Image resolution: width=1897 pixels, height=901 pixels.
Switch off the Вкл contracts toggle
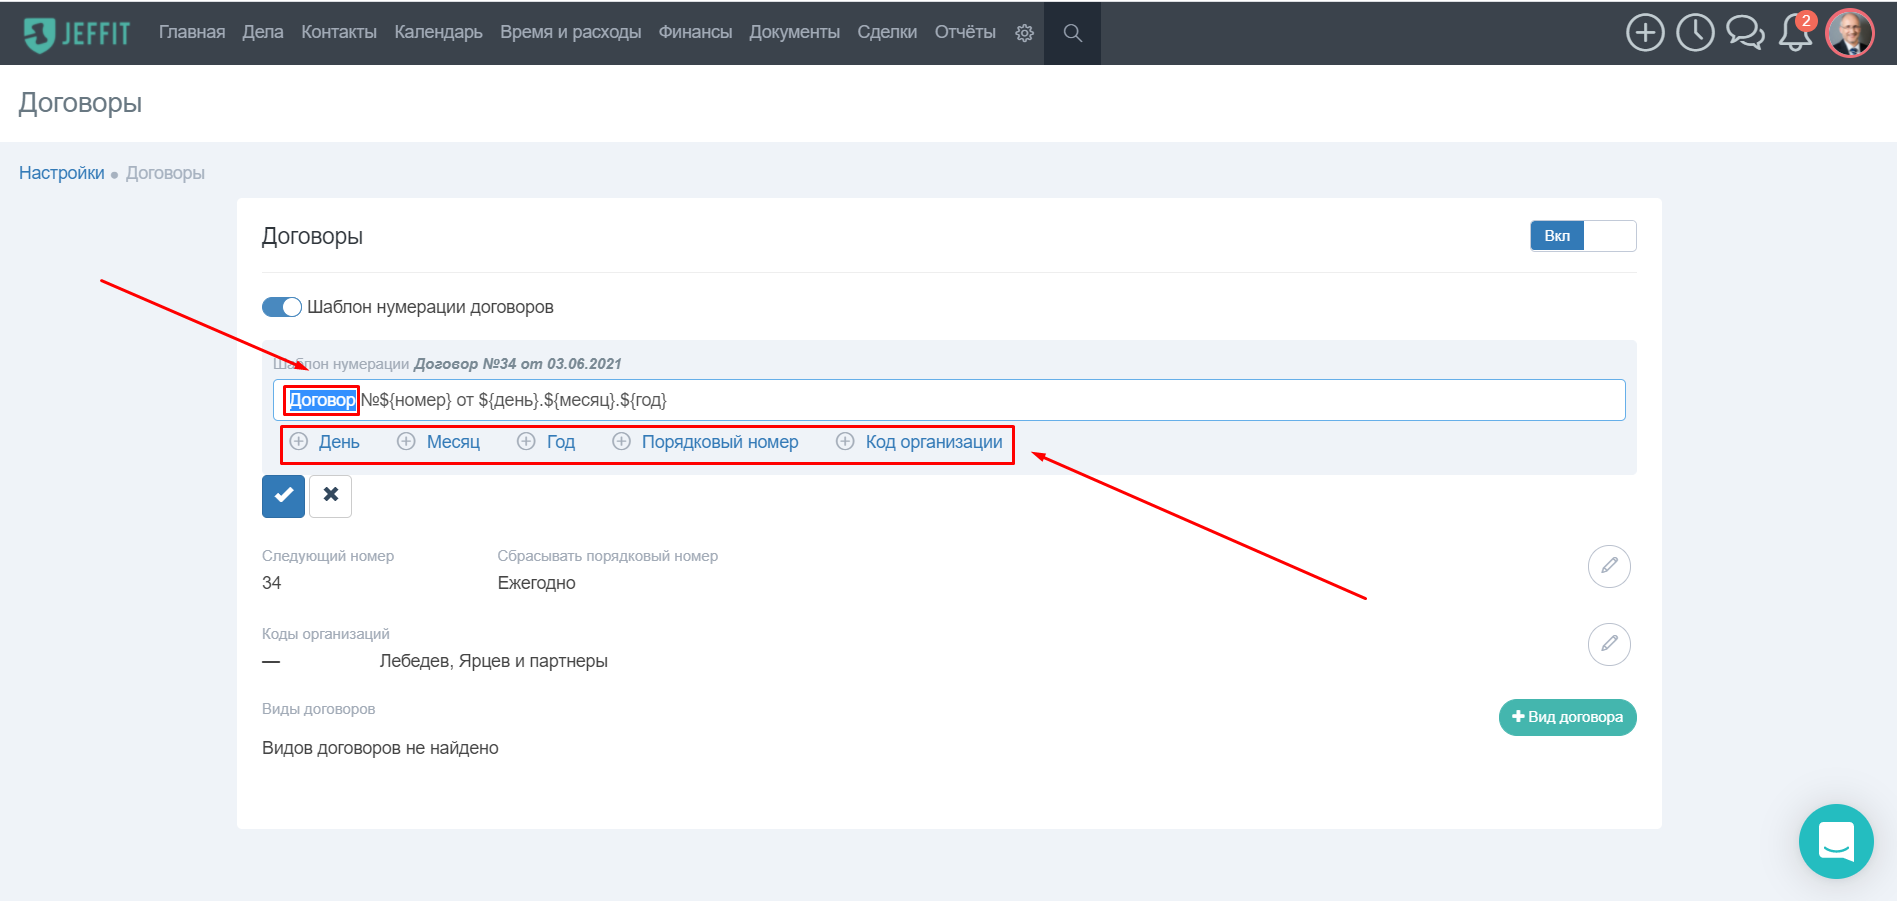(x=1583, y=236)
